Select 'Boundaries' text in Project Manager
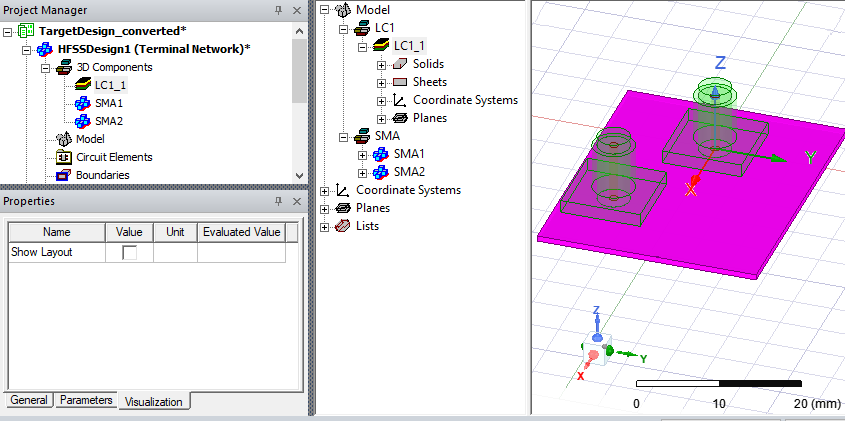 point(103,175)
